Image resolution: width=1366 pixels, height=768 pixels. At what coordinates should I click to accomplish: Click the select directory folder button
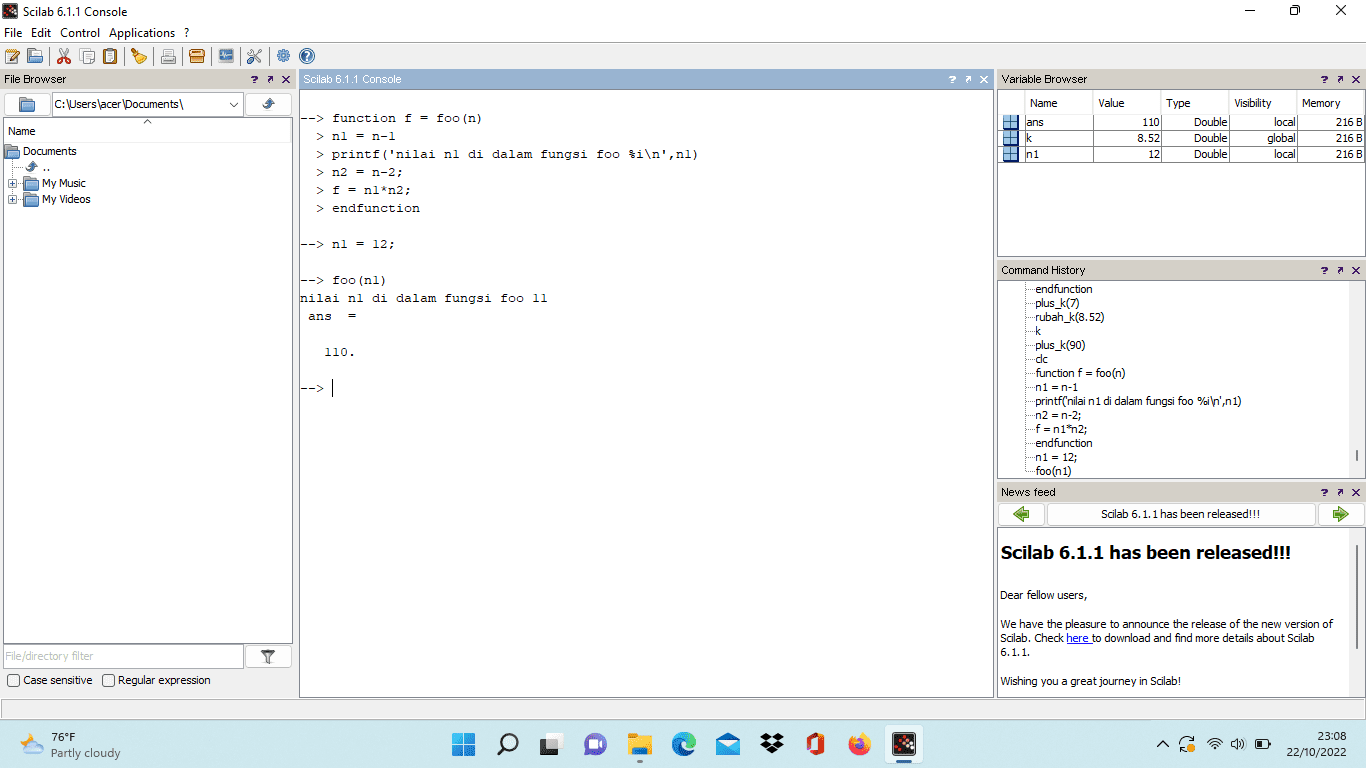[27, 104]
